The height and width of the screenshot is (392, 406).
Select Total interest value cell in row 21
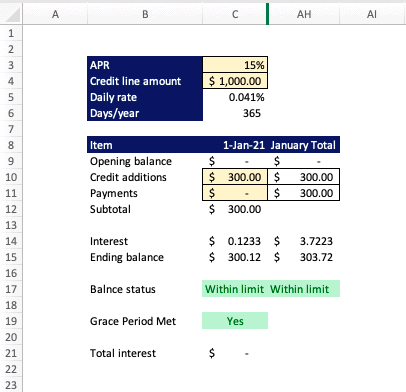(x=235, y=353)
